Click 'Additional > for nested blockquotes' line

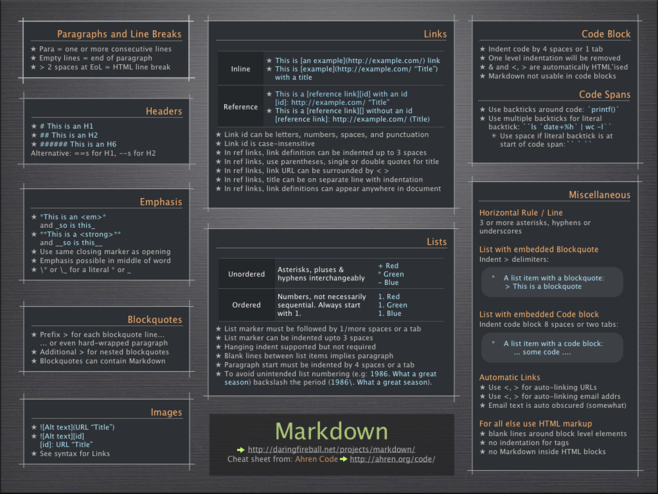point(104,352)
